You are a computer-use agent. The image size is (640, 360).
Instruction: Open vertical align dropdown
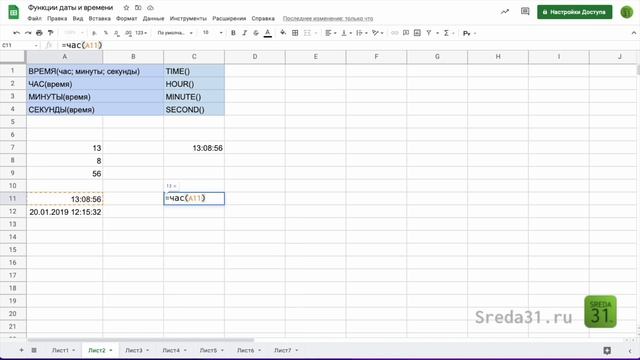tap(346, 33)
